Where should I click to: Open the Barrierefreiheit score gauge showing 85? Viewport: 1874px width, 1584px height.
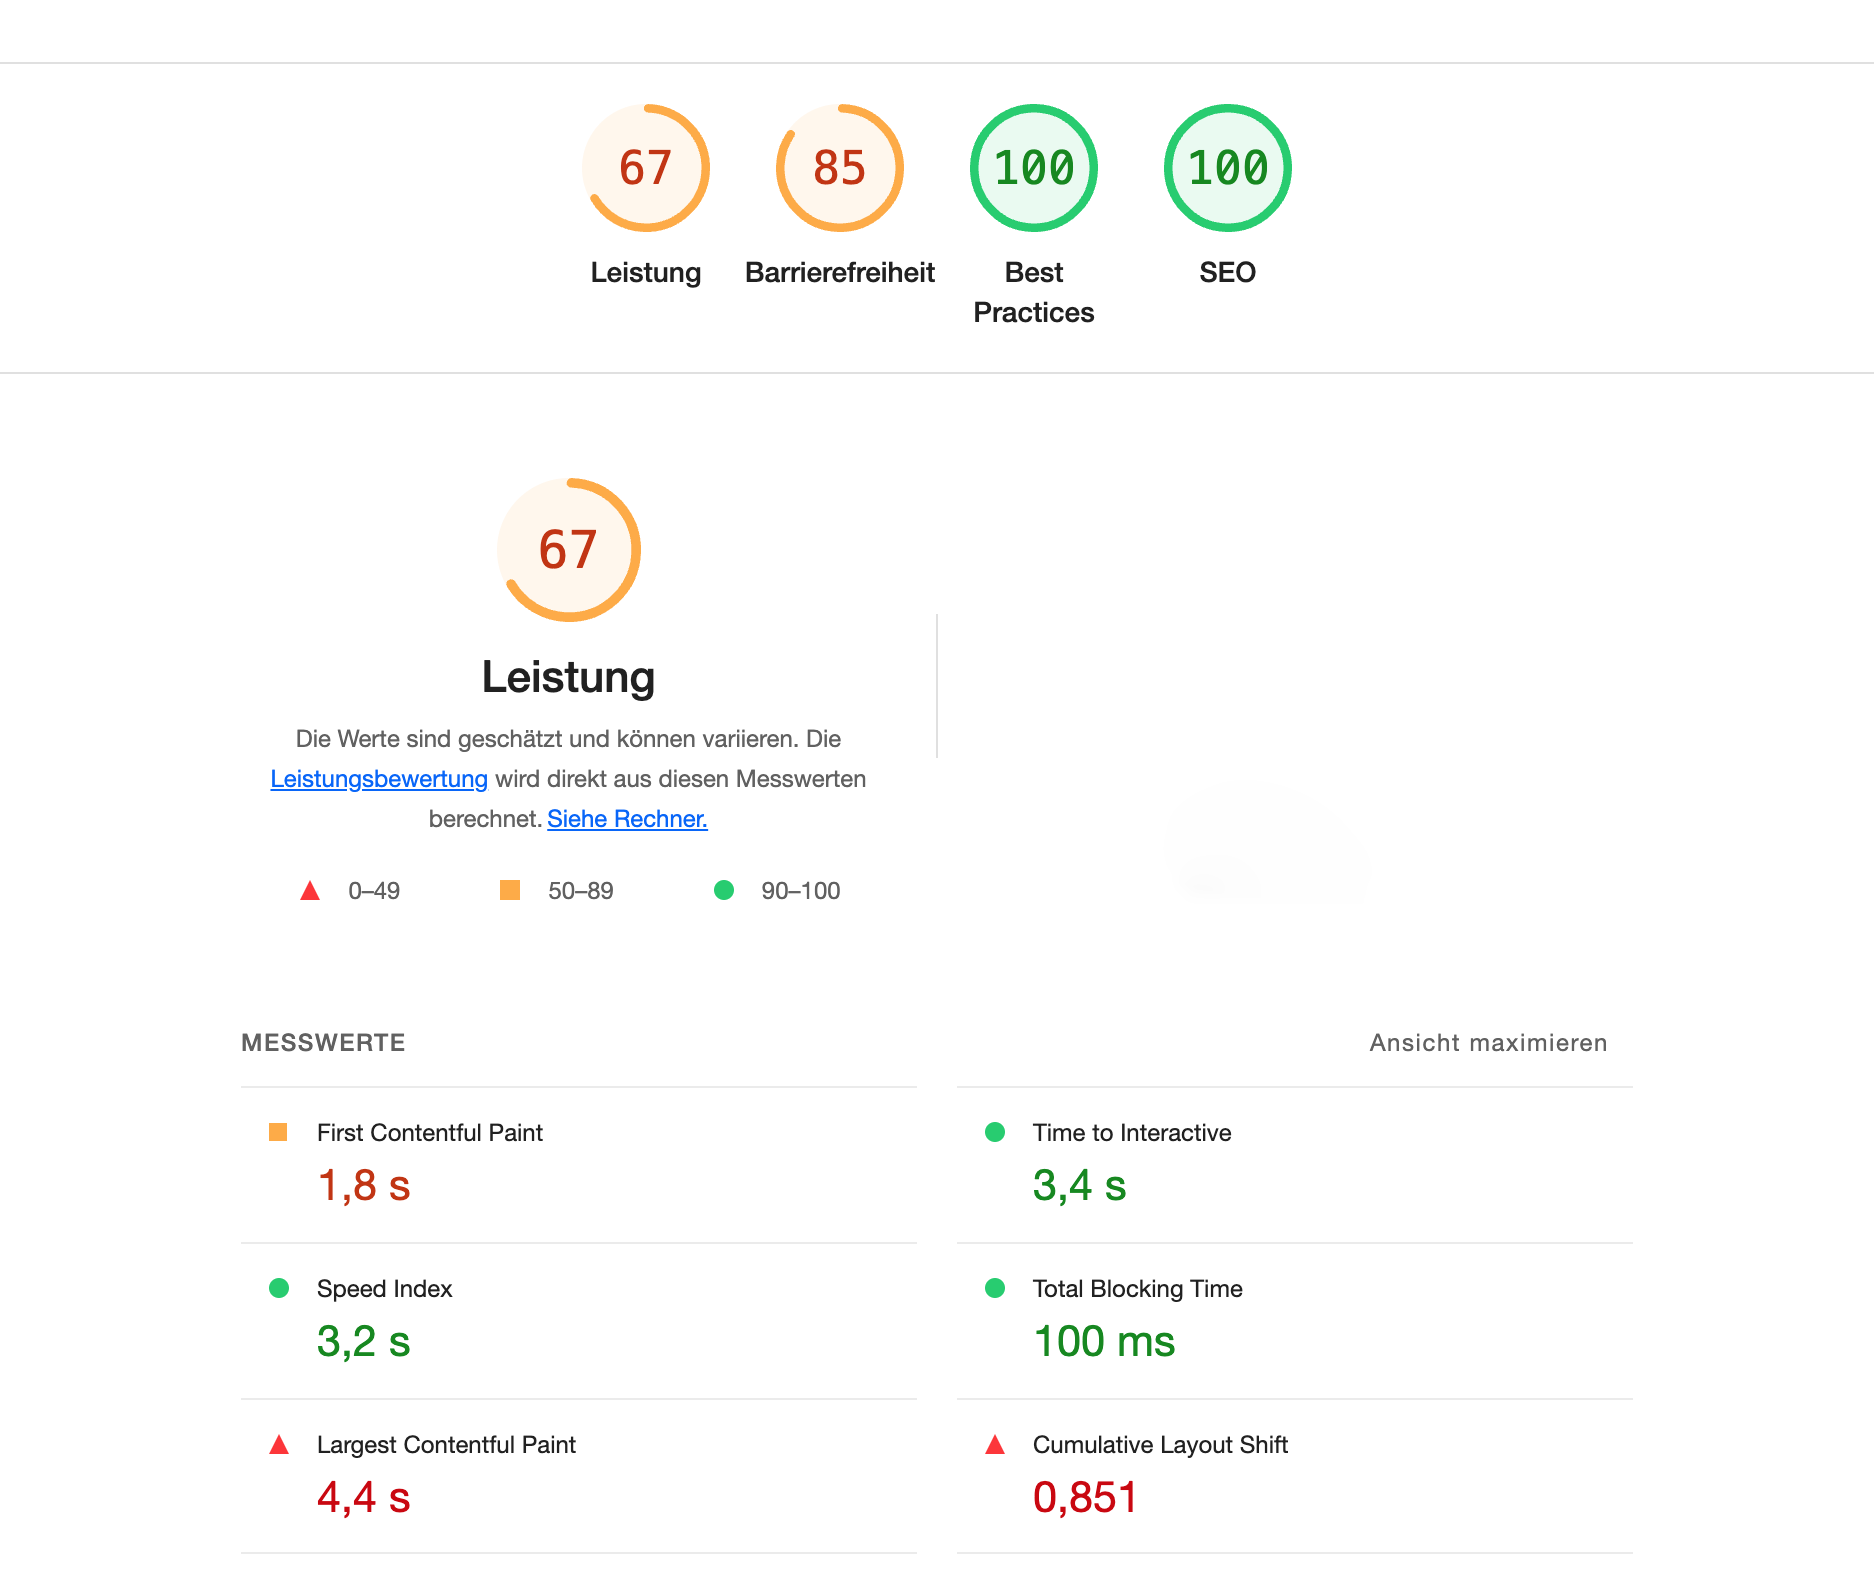(x=840, y=168)
